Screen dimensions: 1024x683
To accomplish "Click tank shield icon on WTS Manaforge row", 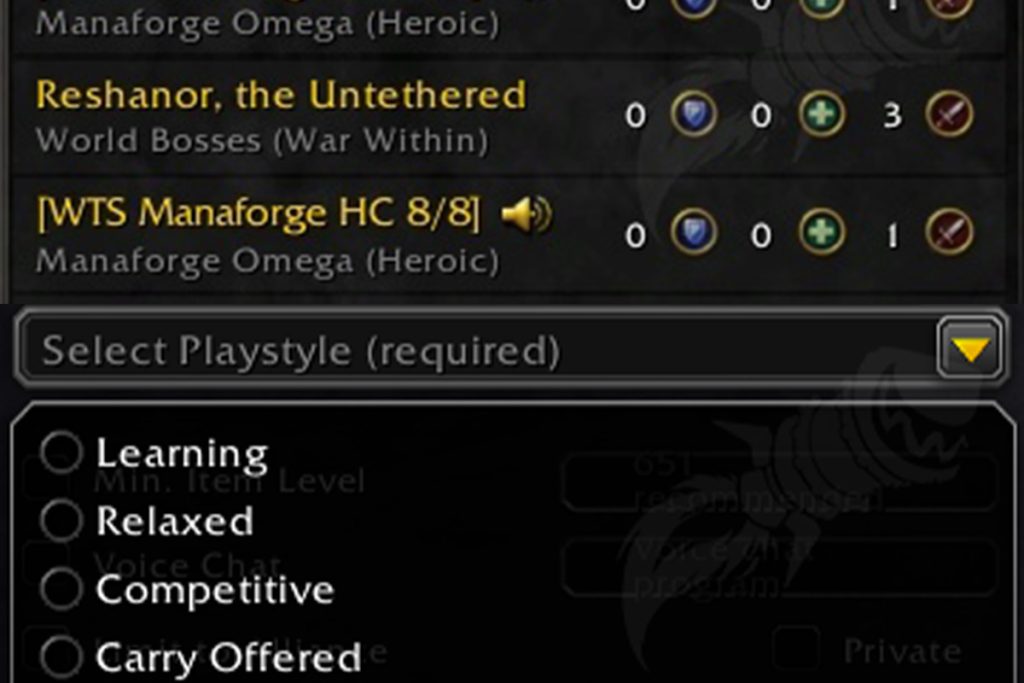I will point(694,231).
